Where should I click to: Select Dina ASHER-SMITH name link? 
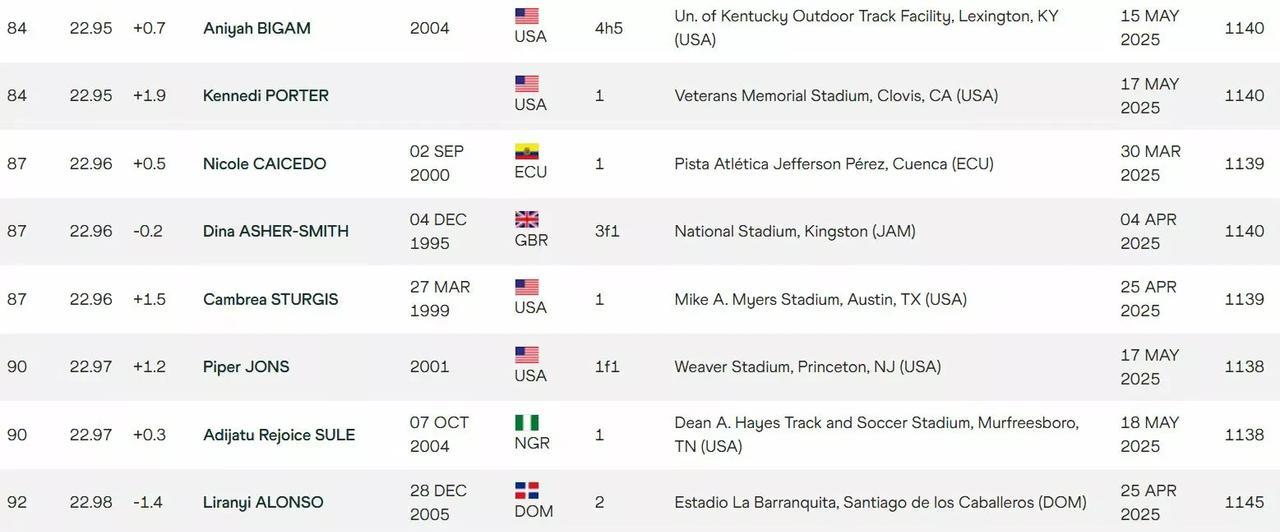[x=276, y=231]
